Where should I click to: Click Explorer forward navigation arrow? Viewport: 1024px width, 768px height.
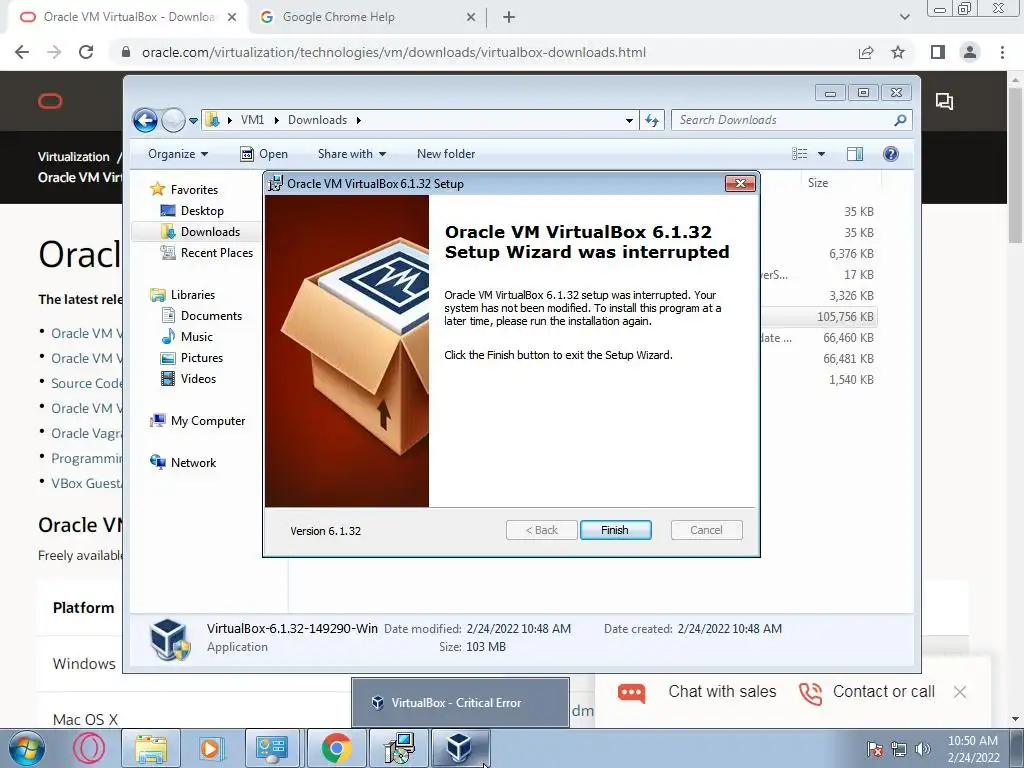coord(173,120)
